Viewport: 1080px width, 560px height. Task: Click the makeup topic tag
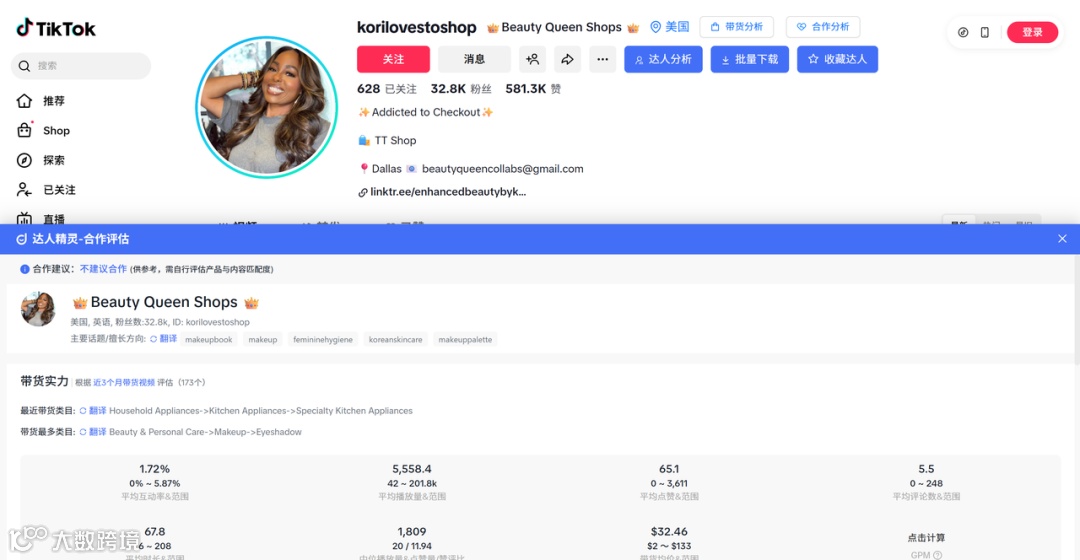coord(262,340)
